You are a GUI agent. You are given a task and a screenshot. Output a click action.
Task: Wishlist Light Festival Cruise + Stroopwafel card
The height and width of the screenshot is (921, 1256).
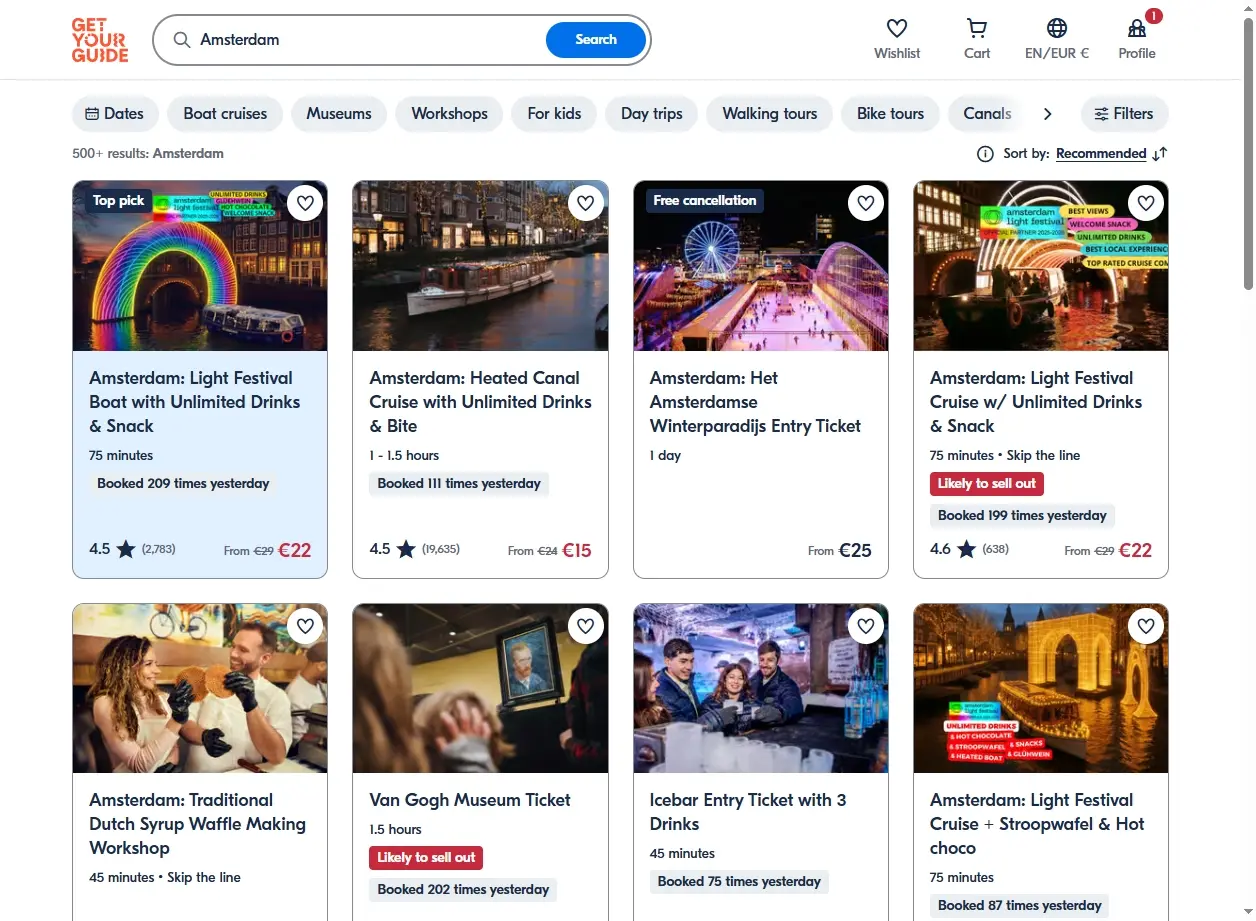click(1145, 626)
